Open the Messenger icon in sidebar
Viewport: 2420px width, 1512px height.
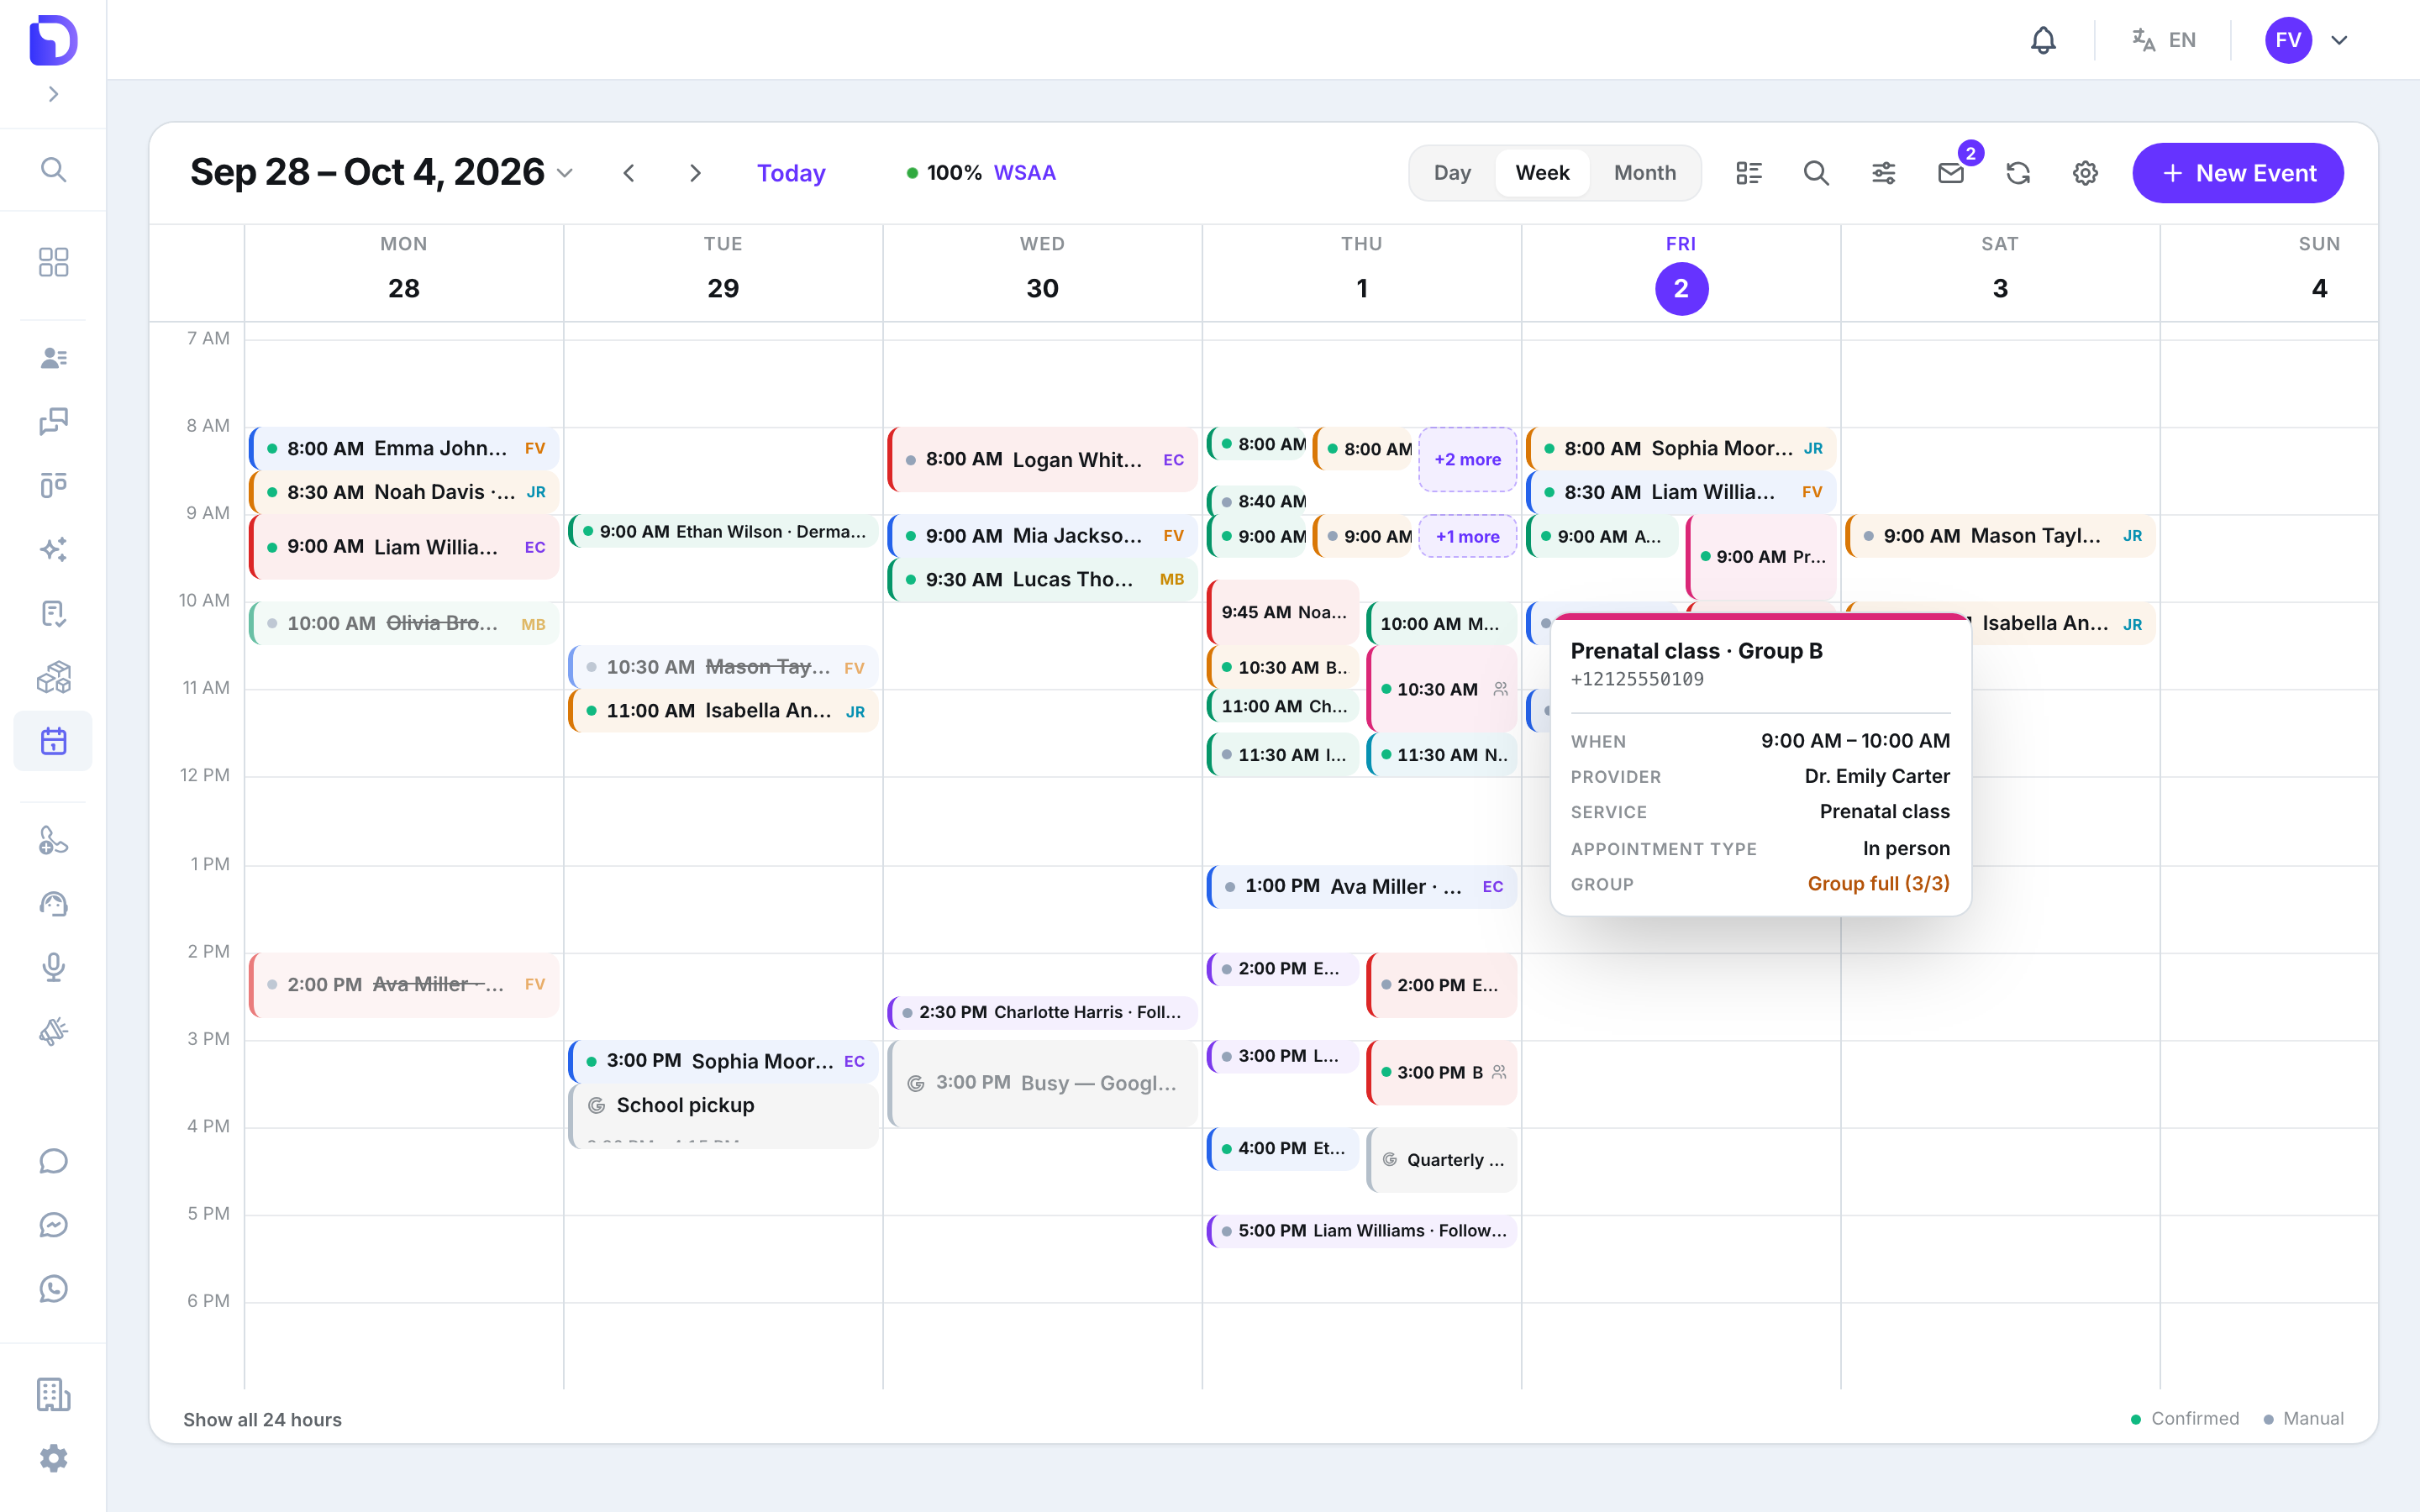[53, 1225]
